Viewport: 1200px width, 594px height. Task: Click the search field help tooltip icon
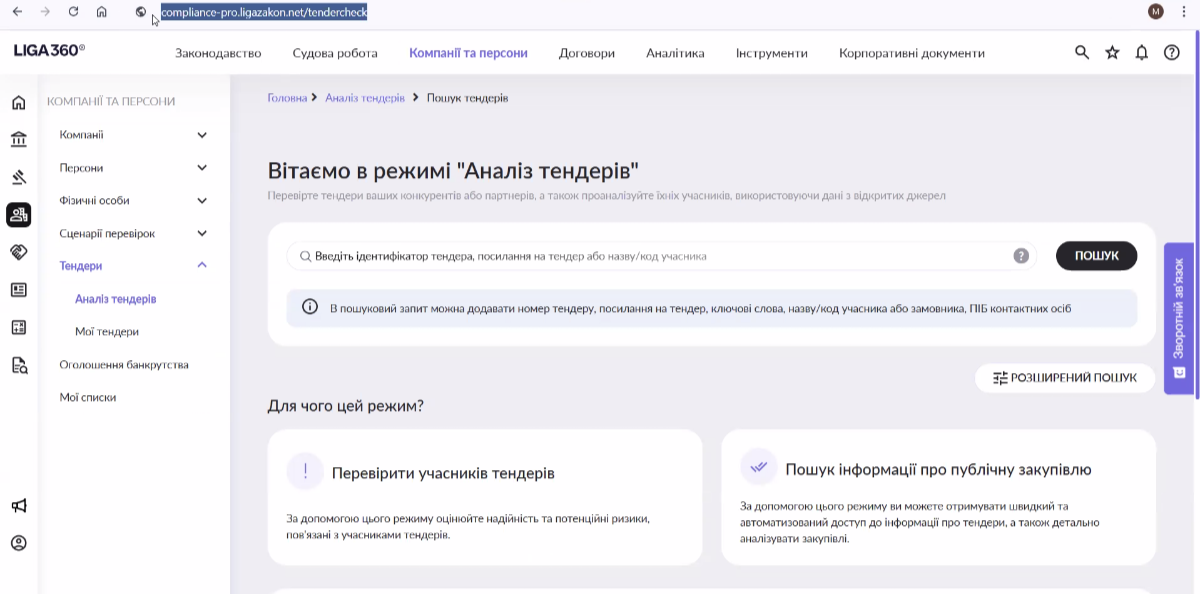click(x=1021, y=256)
